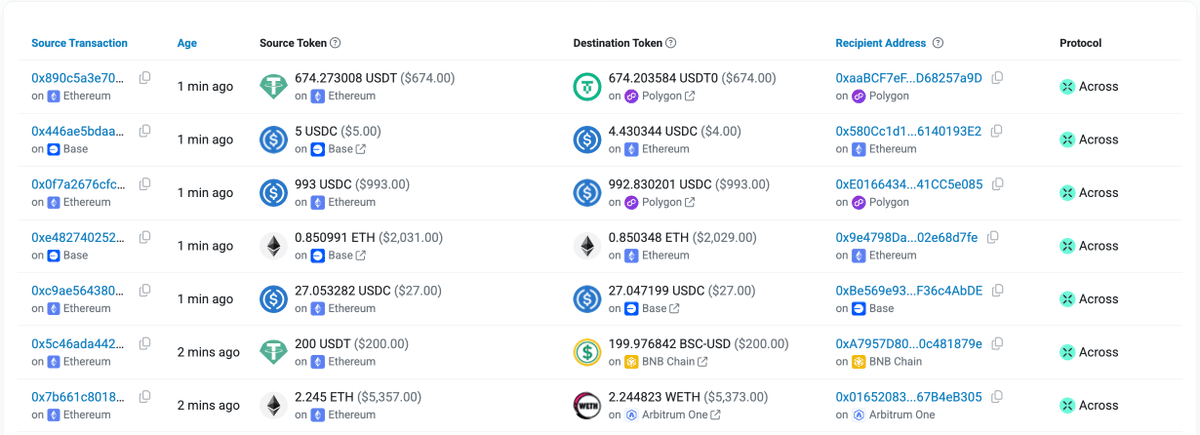Click the '2 mins ago' age for 0x5c46ada442

point(208,352)
